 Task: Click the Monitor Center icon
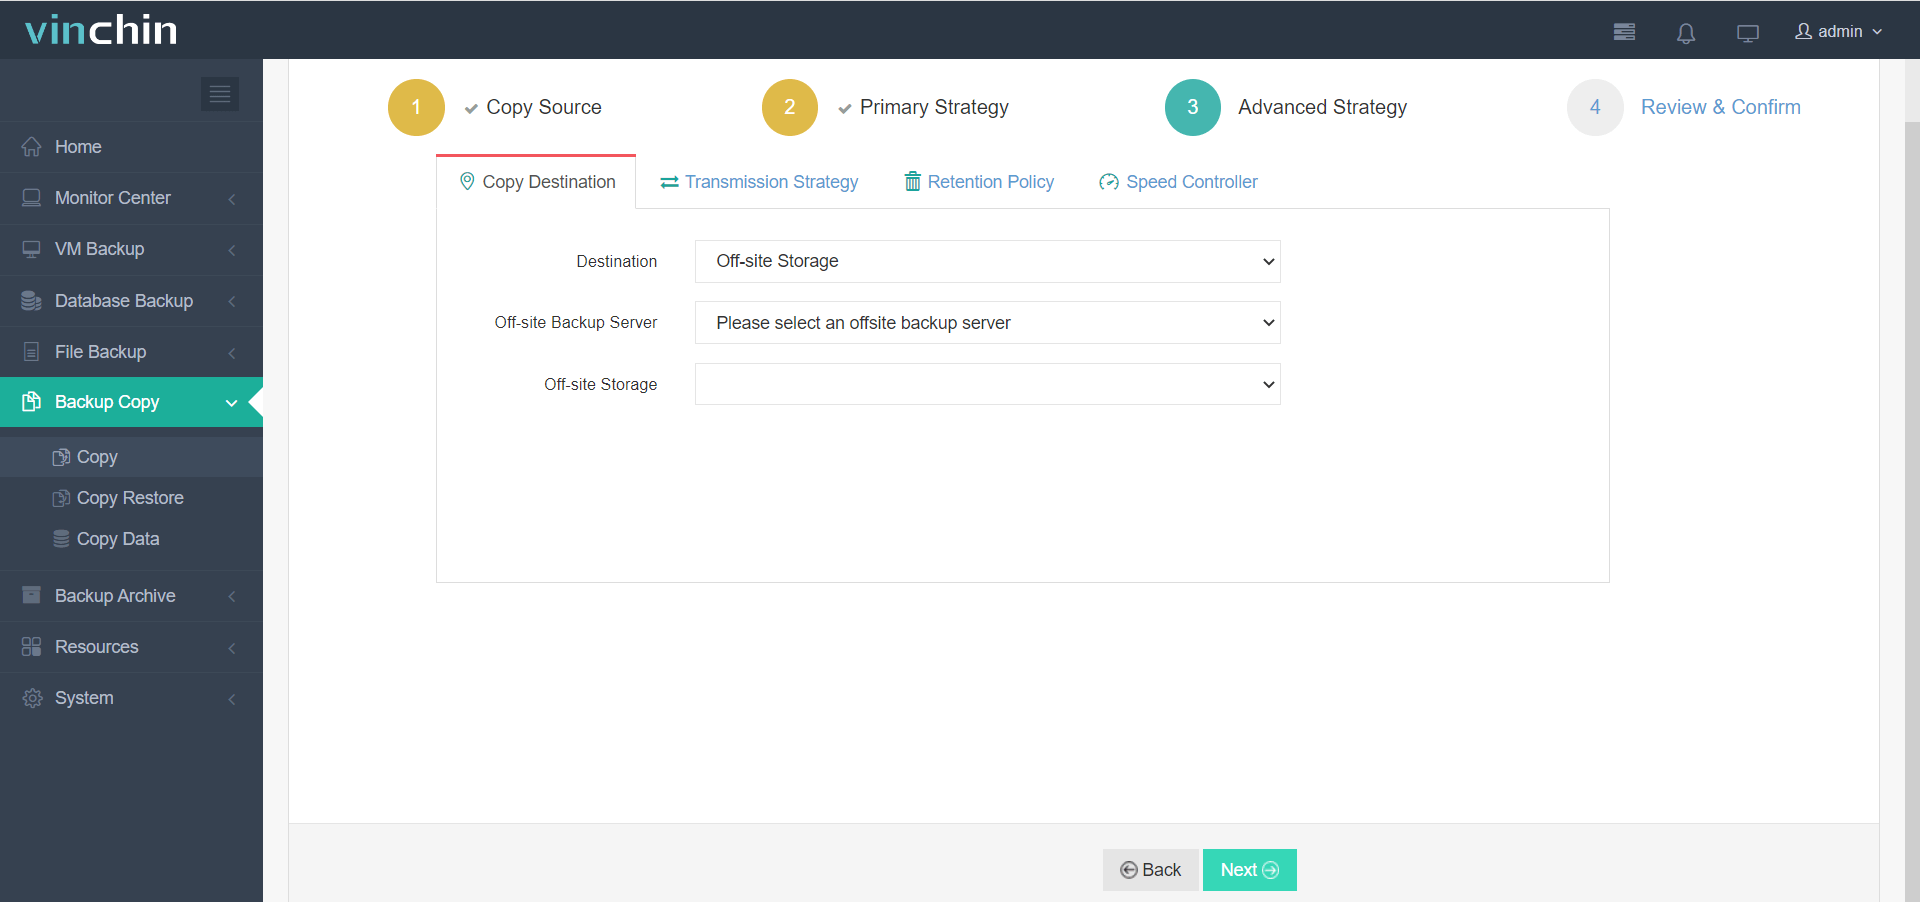tap(32, 198)
